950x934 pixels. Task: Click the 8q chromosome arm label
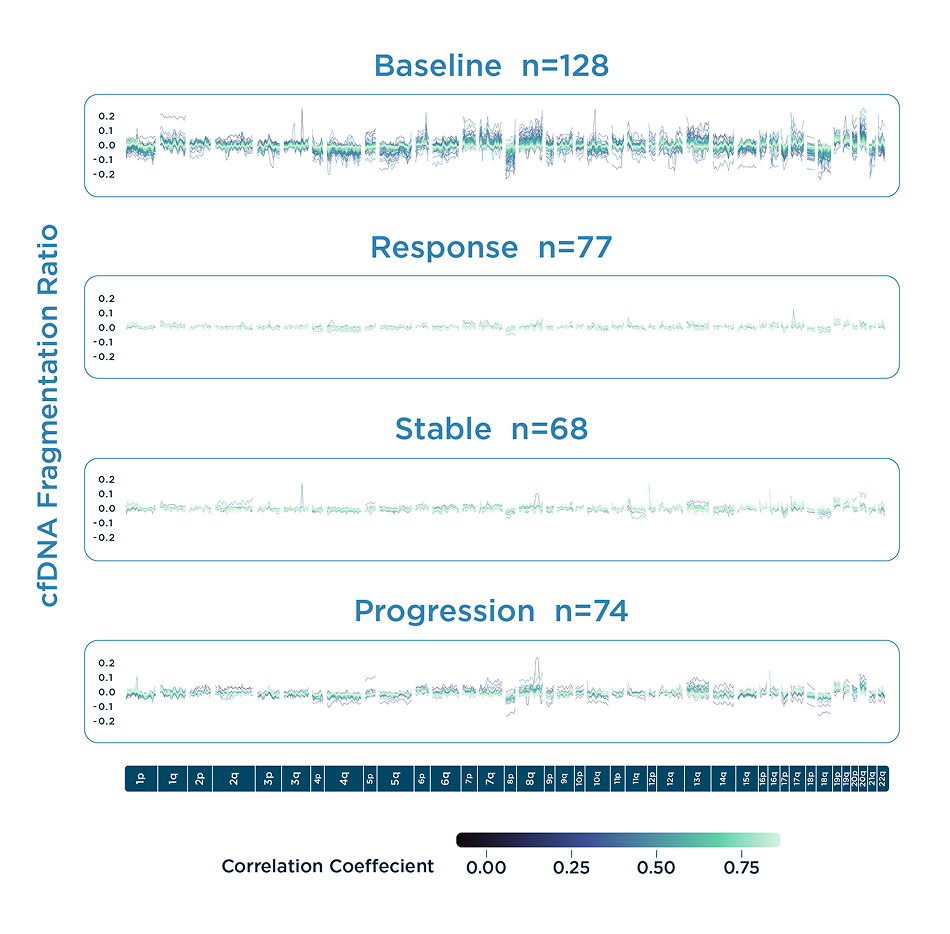point(530,779)
